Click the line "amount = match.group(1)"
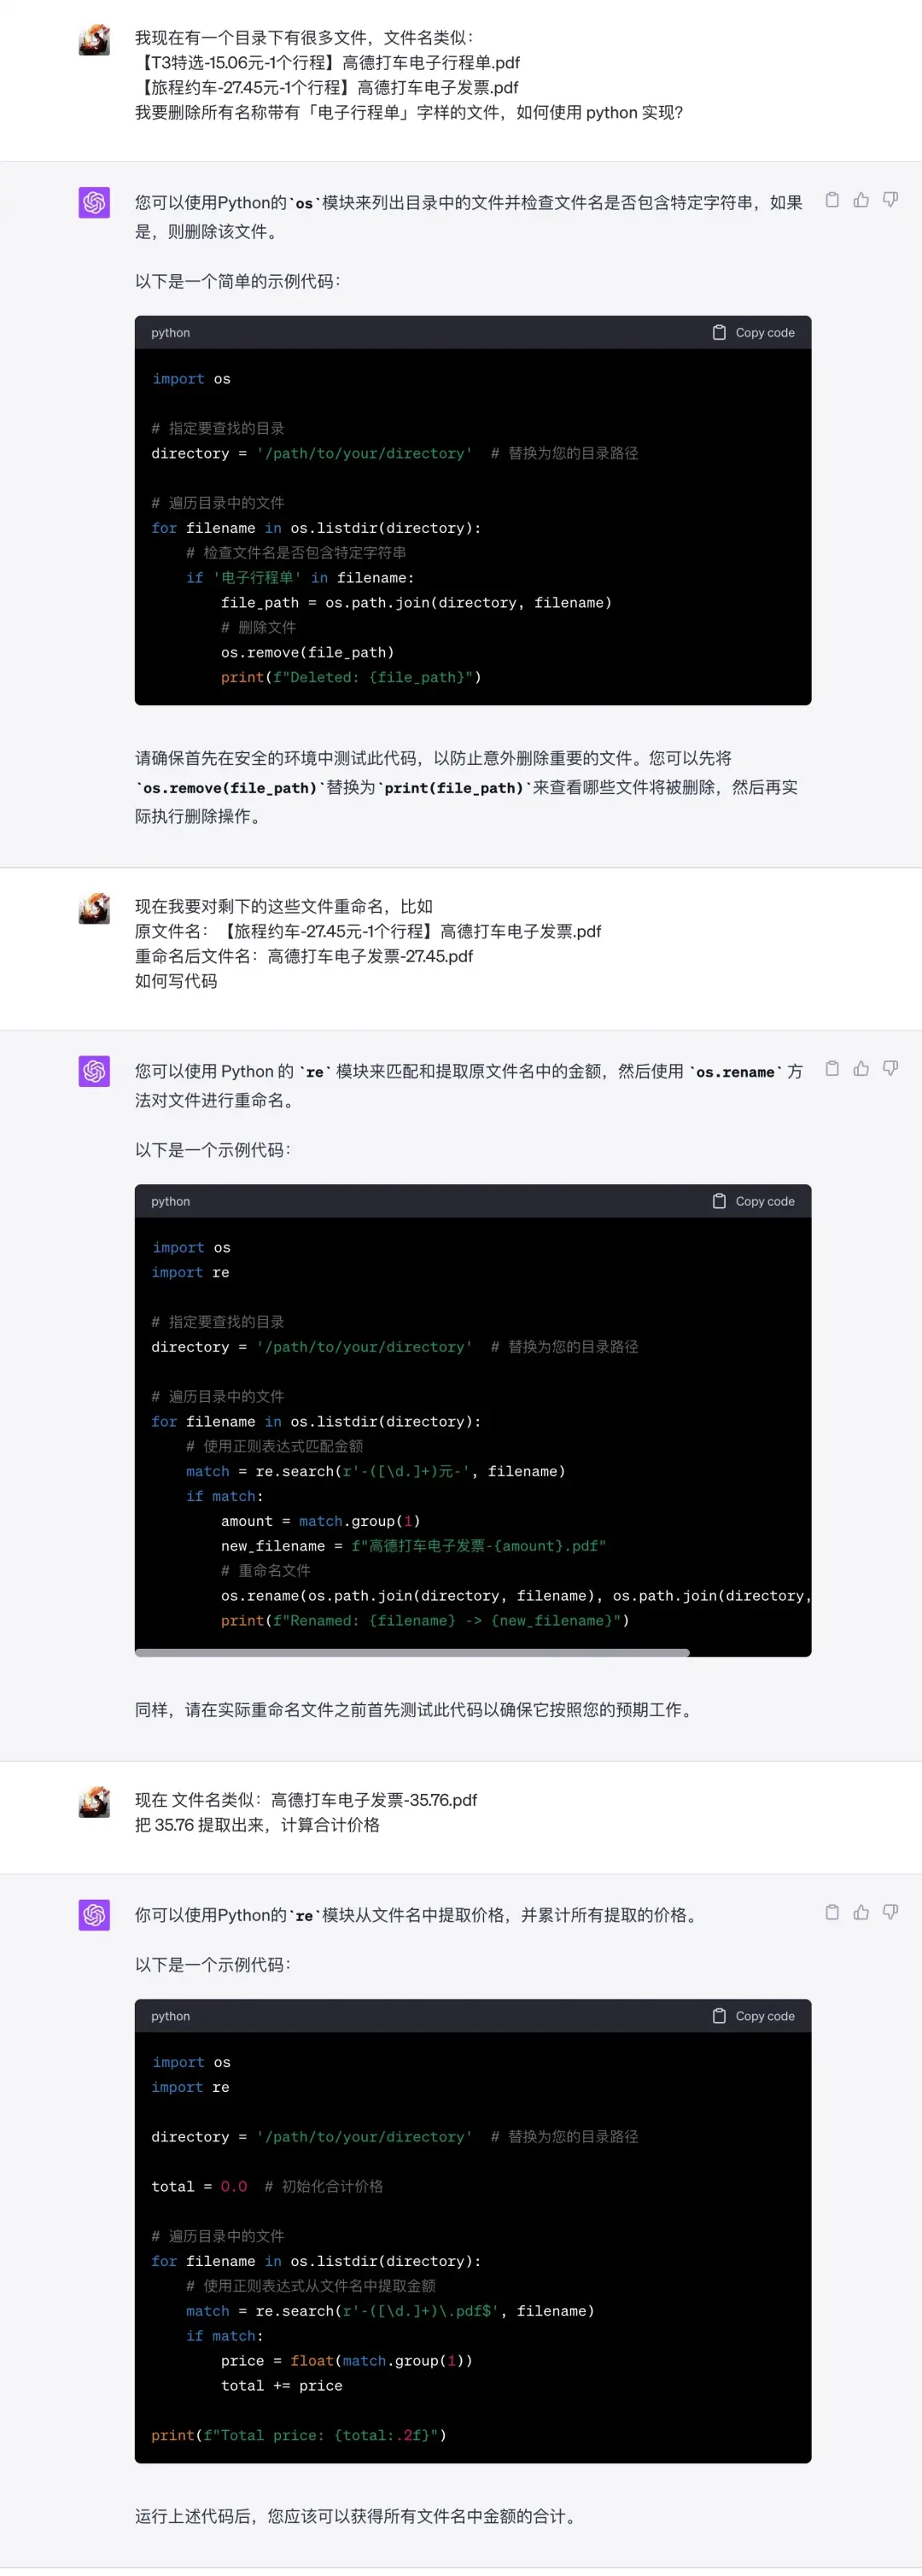The width and height of the screenshot is (922, 2576). [320, 1521]
